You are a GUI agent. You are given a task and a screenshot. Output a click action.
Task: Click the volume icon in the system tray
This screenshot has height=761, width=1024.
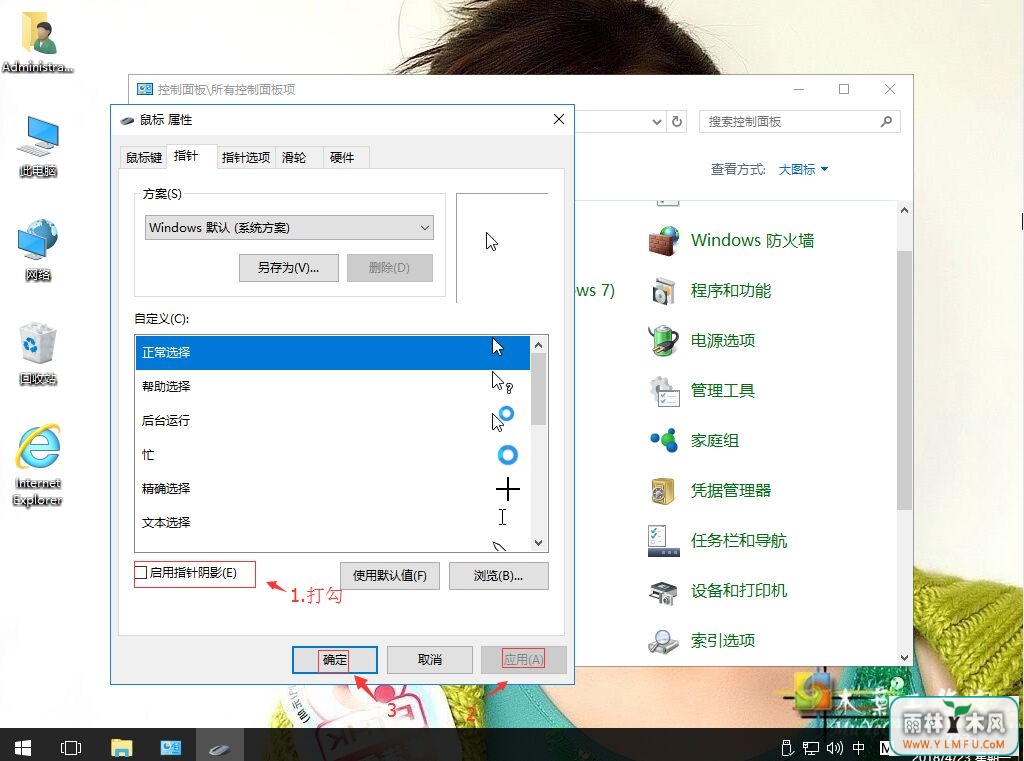835,747
